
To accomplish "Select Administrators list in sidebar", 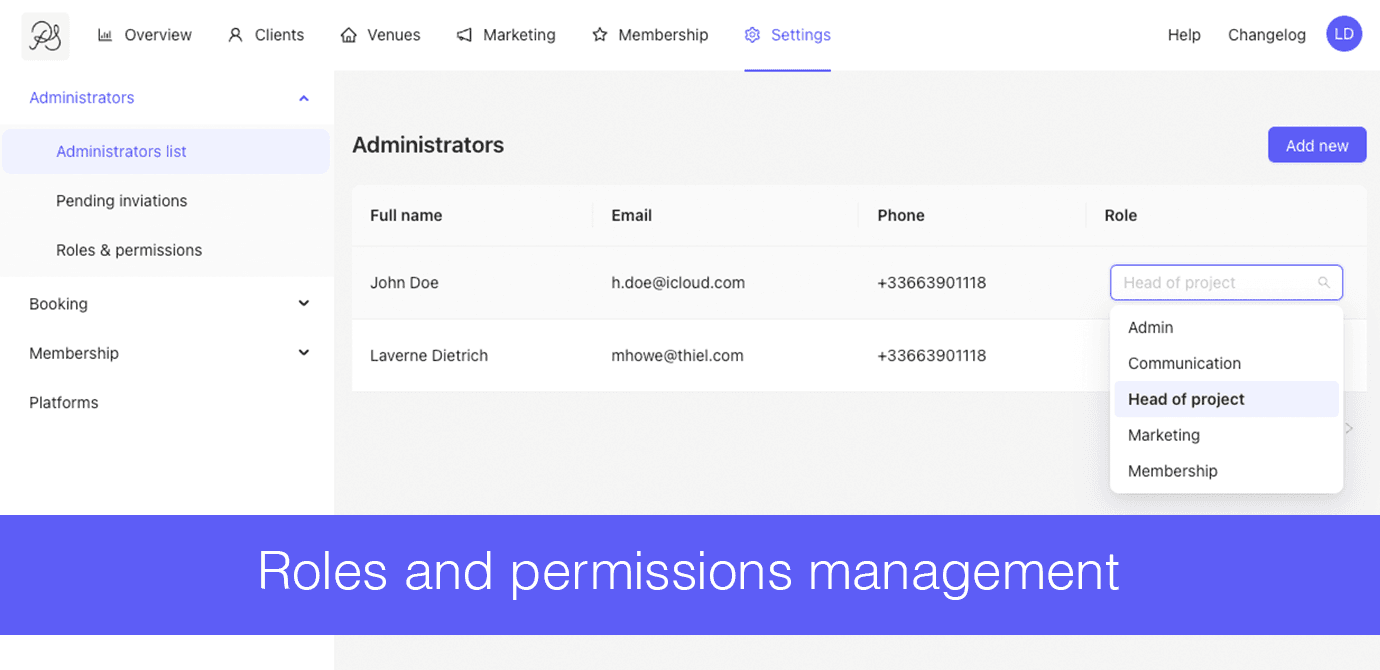I will tap(166, 152).
